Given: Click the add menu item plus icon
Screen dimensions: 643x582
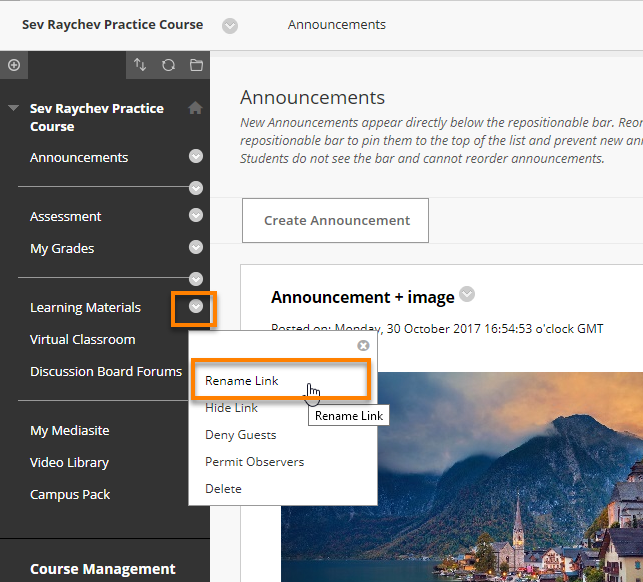Looking at the screenshot, I should [14, 65].
